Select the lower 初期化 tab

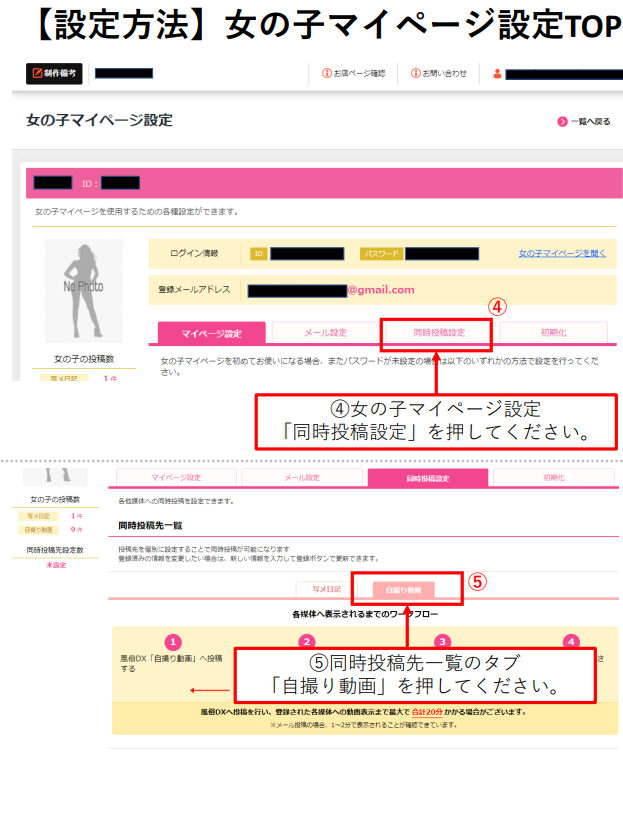(554, 477)
